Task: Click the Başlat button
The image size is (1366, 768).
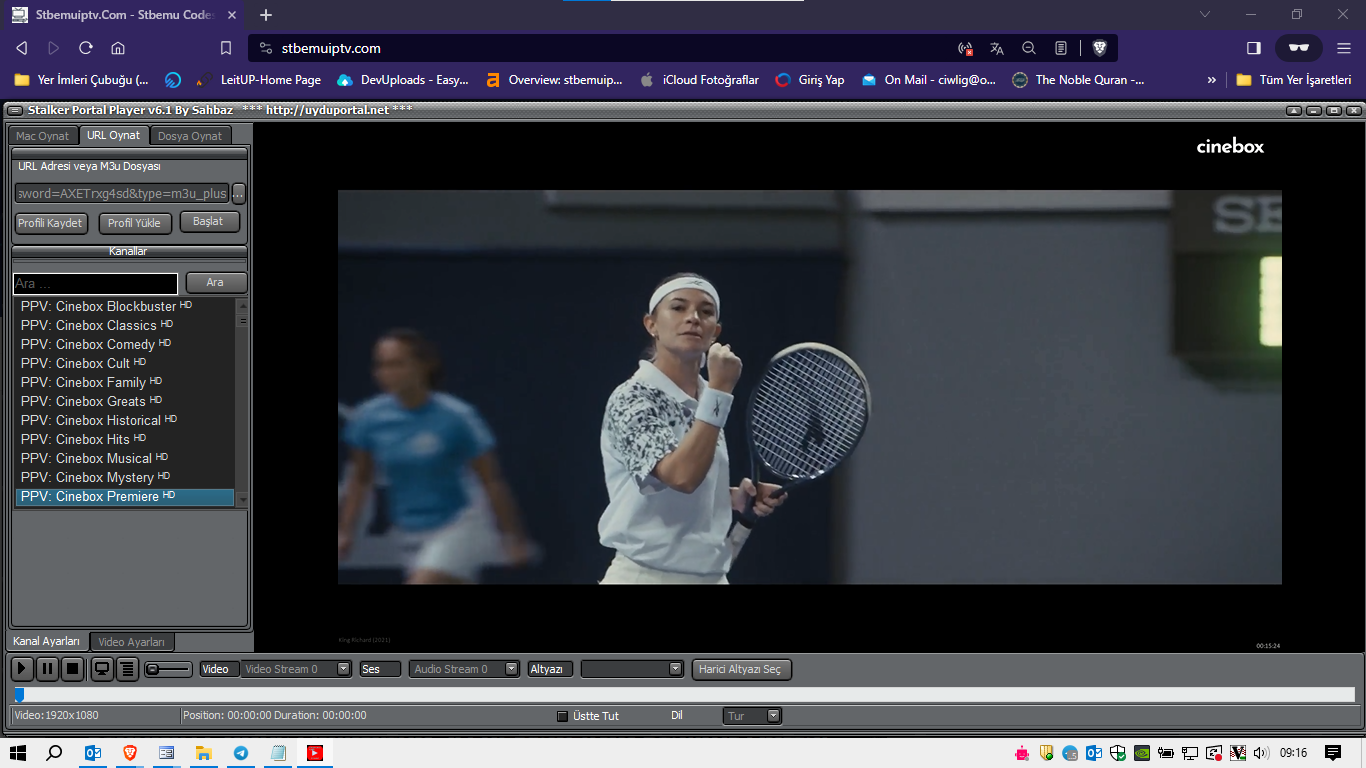Action: pos(209,222)
